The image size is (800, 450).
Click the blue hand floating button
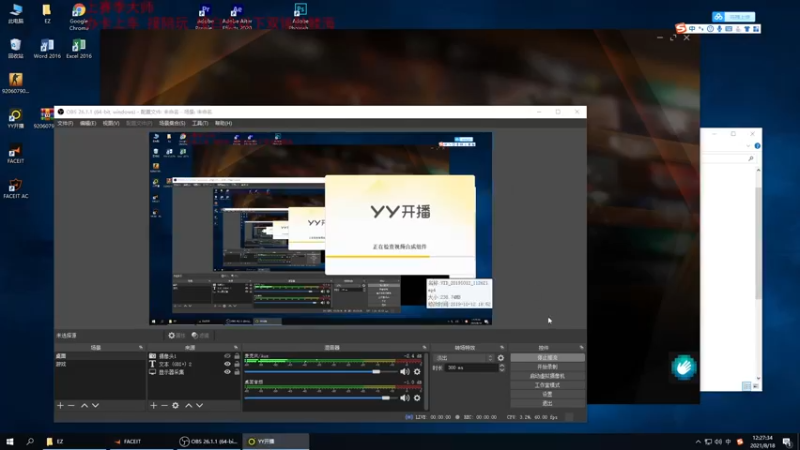684,367
